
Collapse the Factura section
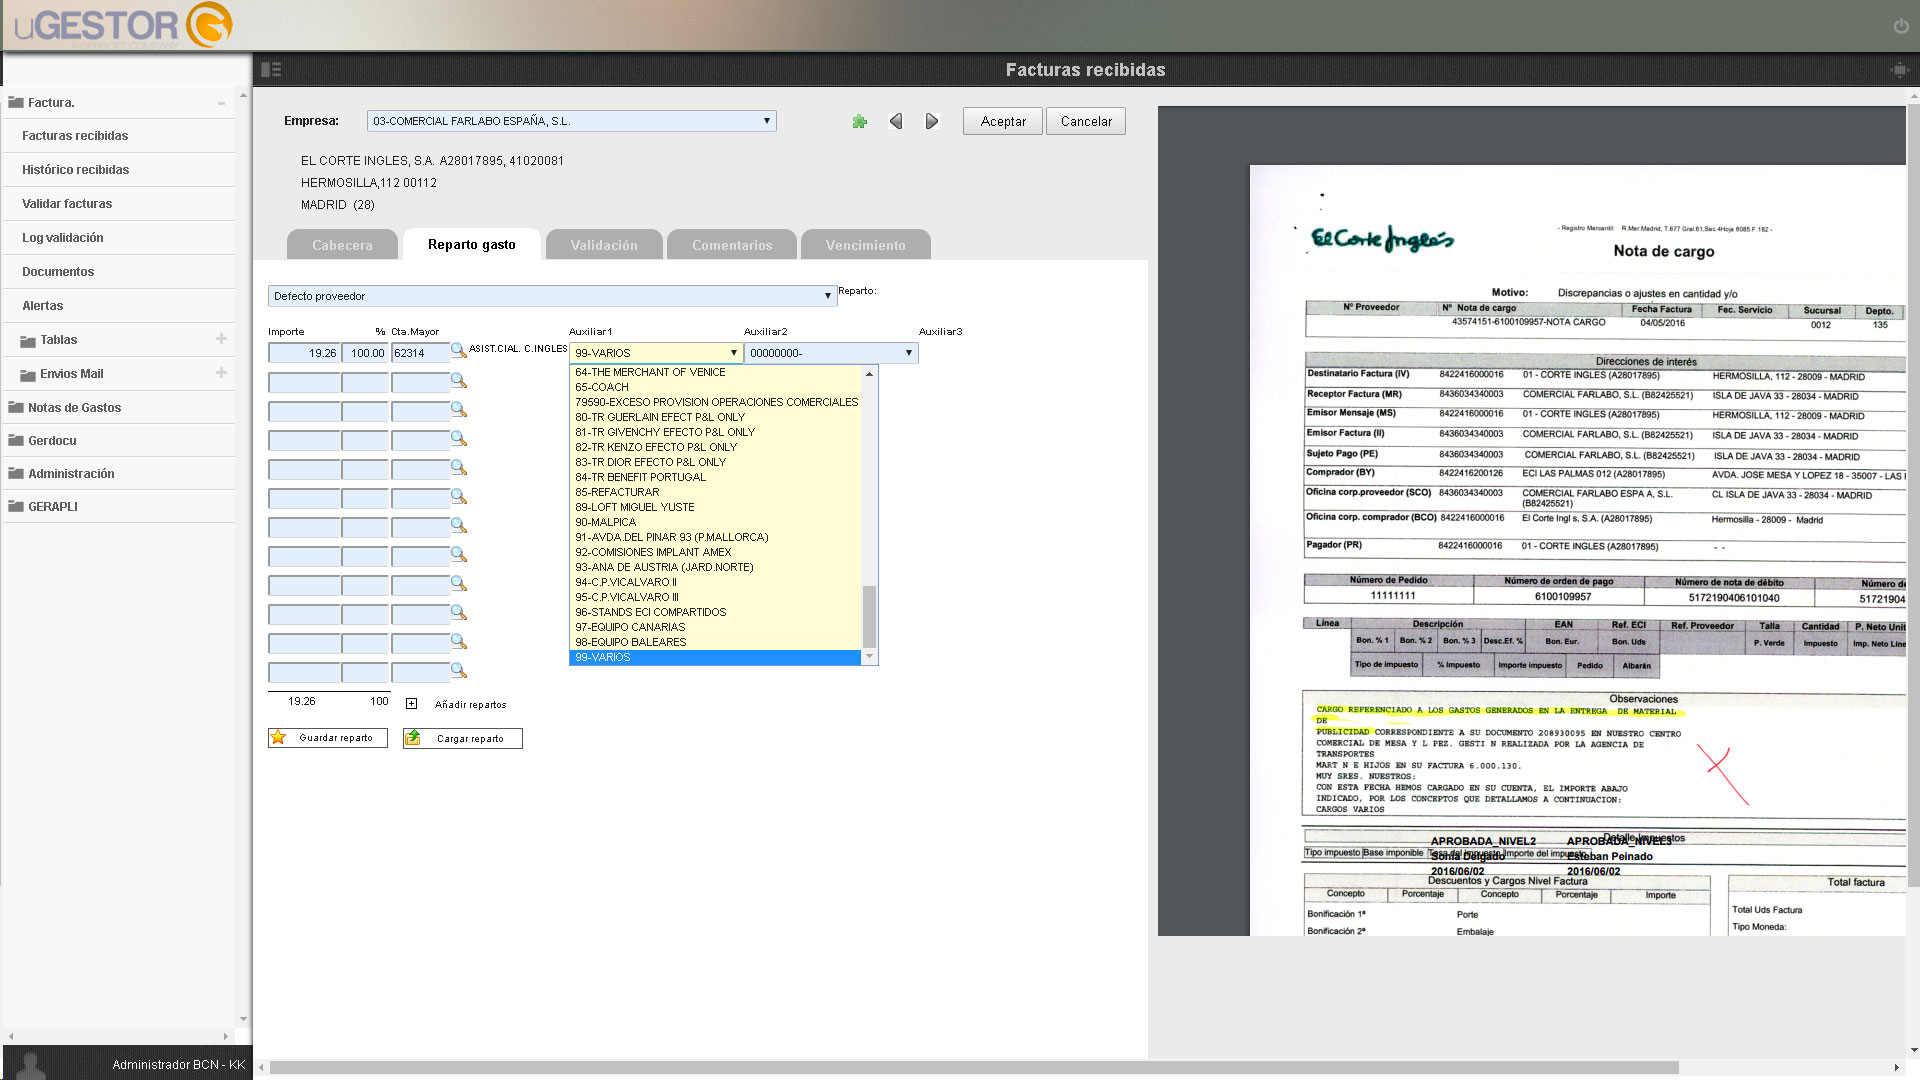point(221,102)
